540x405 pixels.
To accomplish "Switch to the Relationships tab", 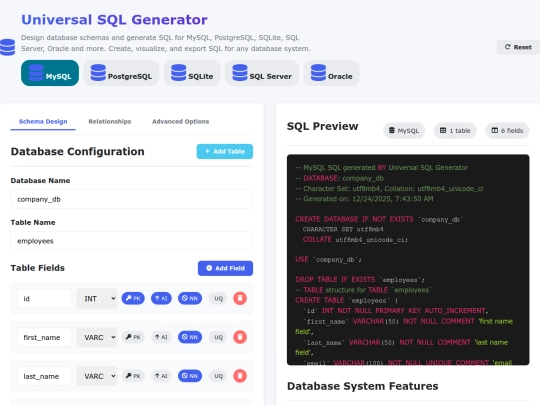I will 110,122.
